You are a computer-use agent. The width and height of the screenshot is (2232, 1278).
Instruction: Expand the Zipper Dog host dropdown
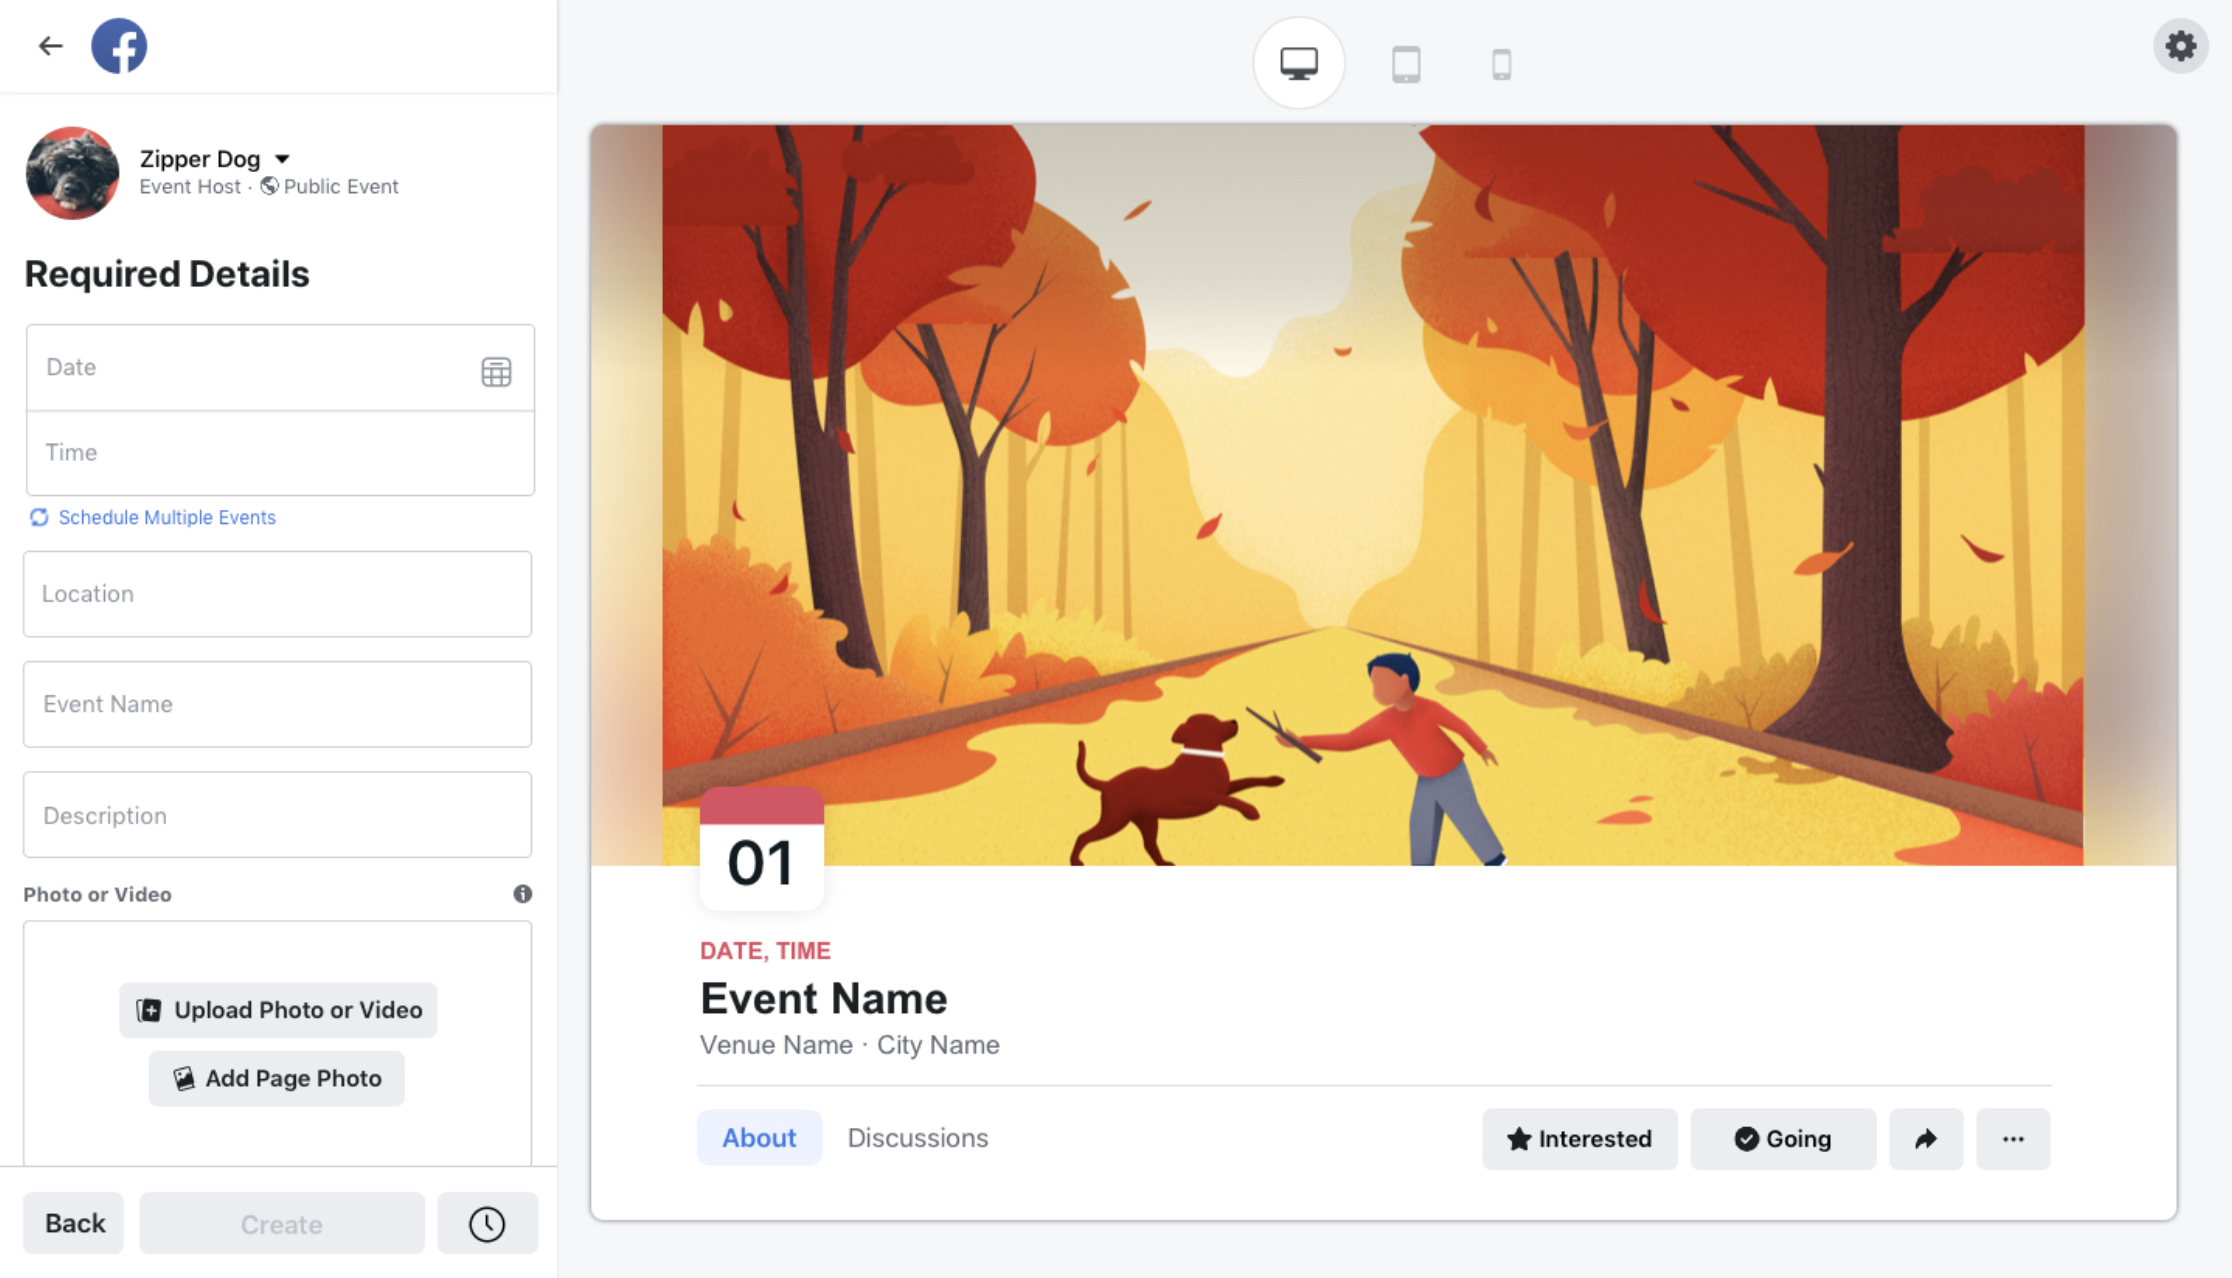click(283, 159)
